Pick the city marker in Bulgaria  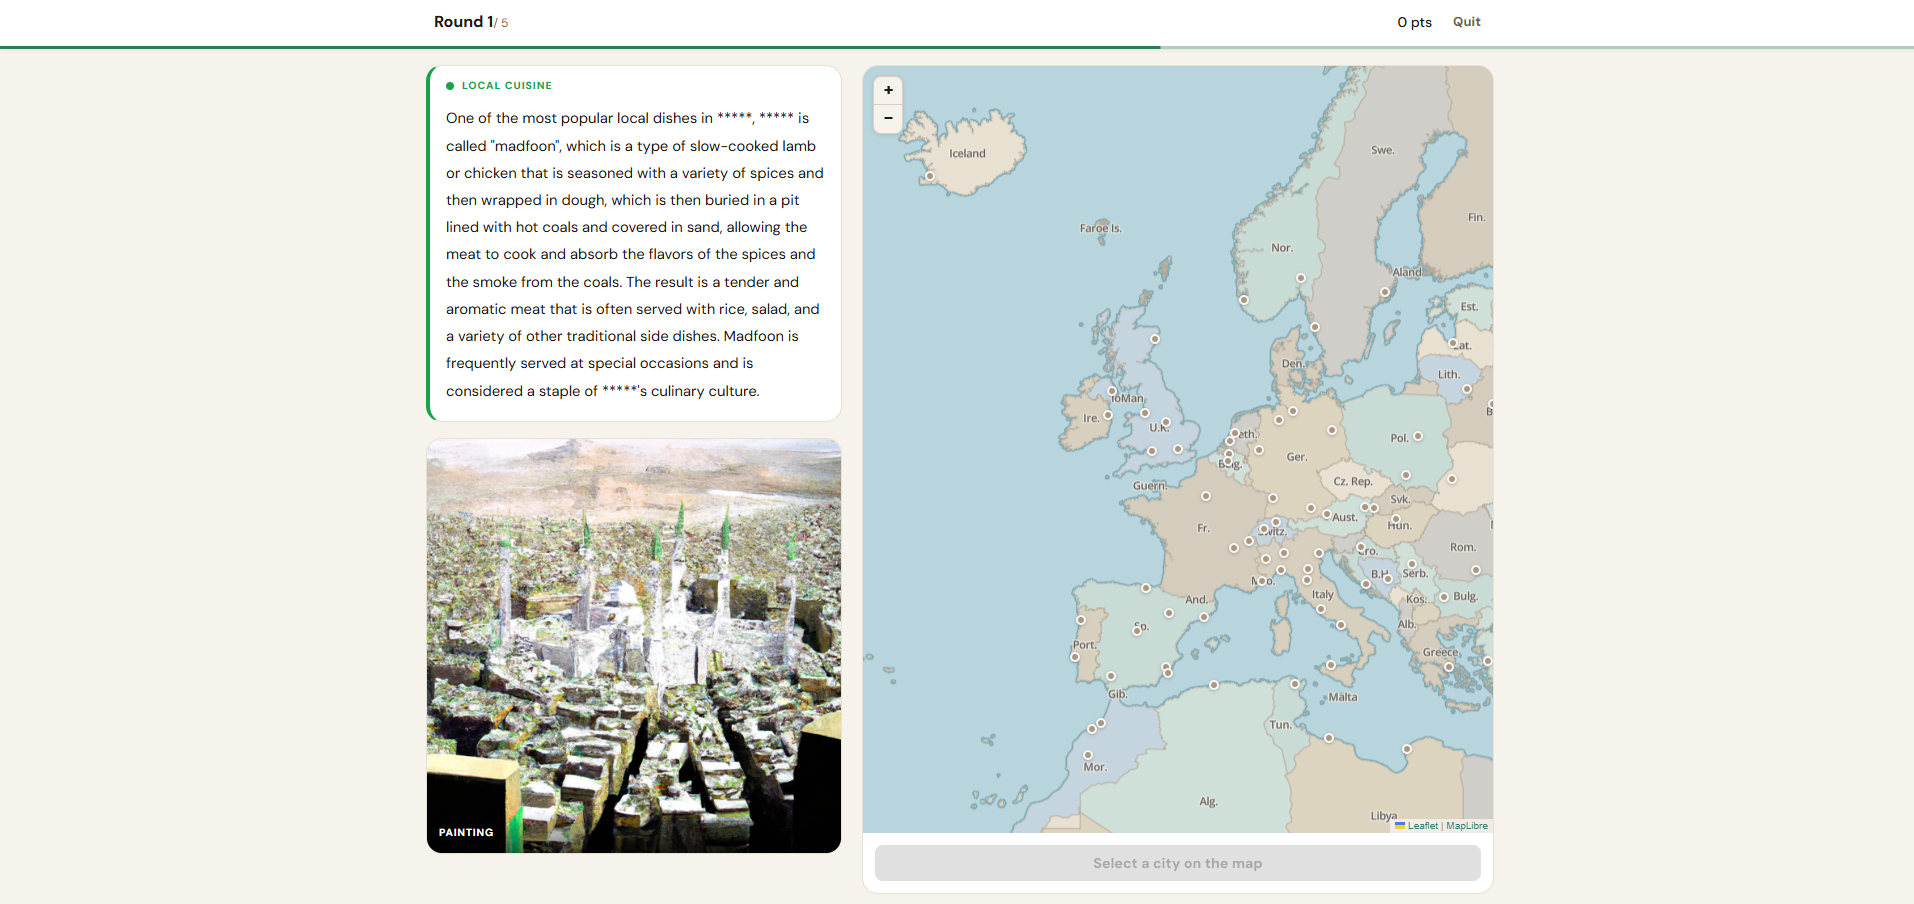coord(1443,597)
